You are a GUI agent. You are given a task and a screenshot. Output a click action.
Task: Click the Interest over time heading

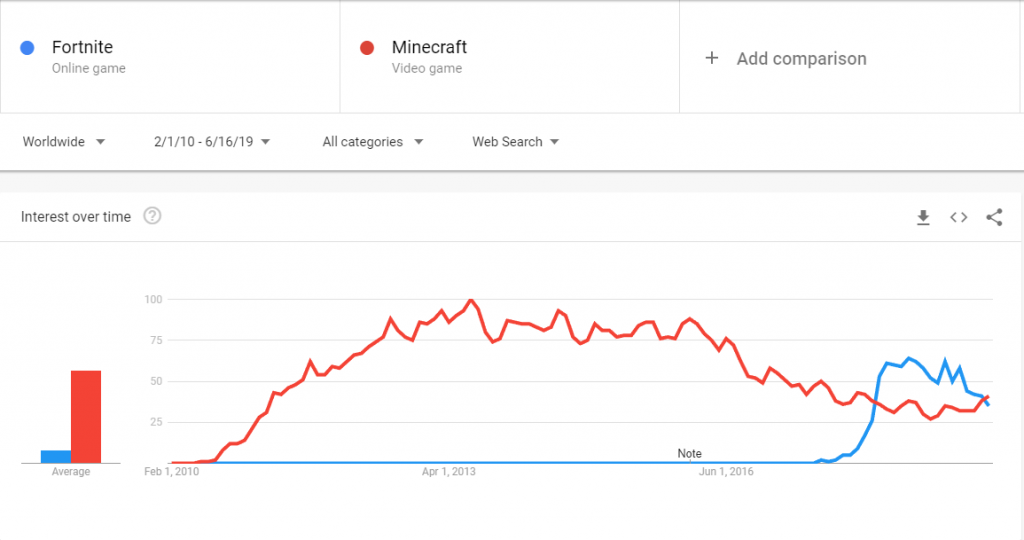coord(76,217)
